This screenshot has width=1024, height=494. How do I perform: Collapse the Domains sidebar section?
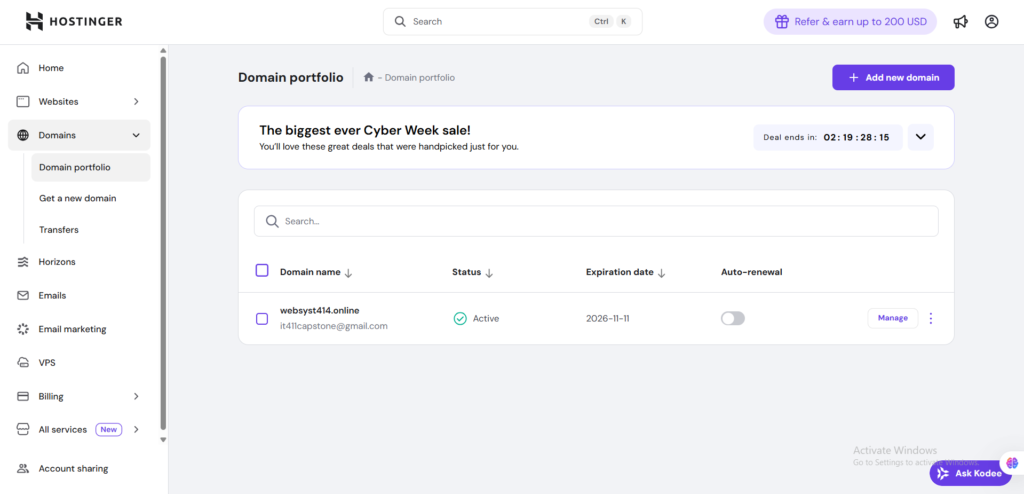point(136,135)
